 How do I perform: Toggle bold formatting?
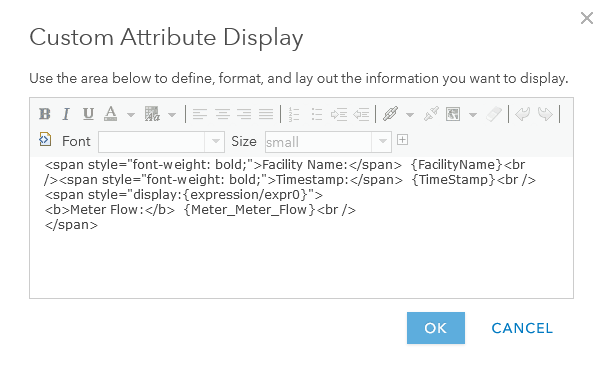(45, 114)
